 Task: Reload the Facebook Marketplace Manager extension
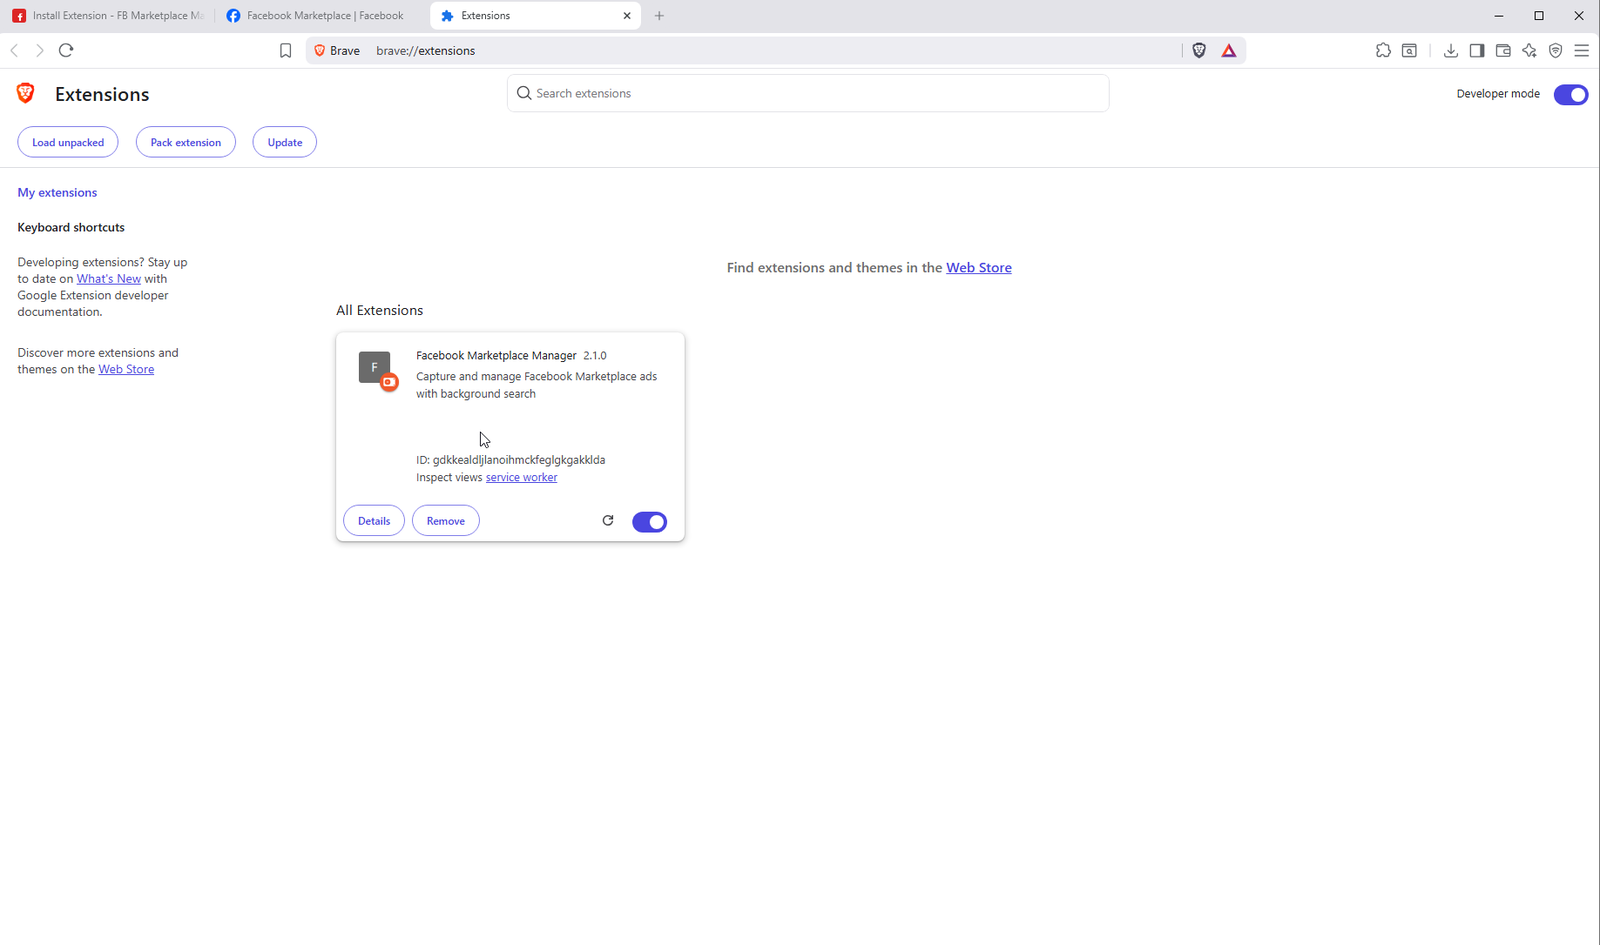coord(607,520)
